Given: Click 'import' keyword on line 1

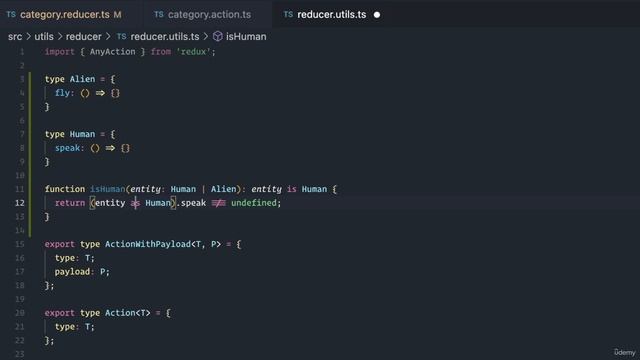Looking at the screenshot, I should [60, 52].
